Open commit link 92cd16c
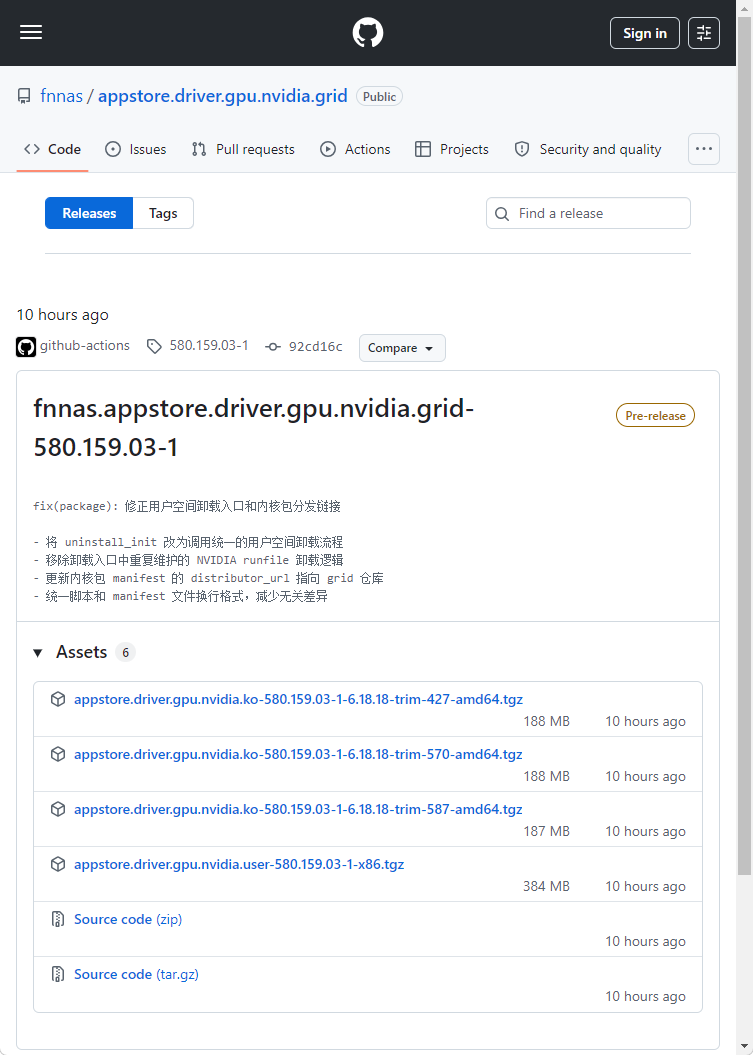This screenshot has width=753, height=1055. pos(316,347)
